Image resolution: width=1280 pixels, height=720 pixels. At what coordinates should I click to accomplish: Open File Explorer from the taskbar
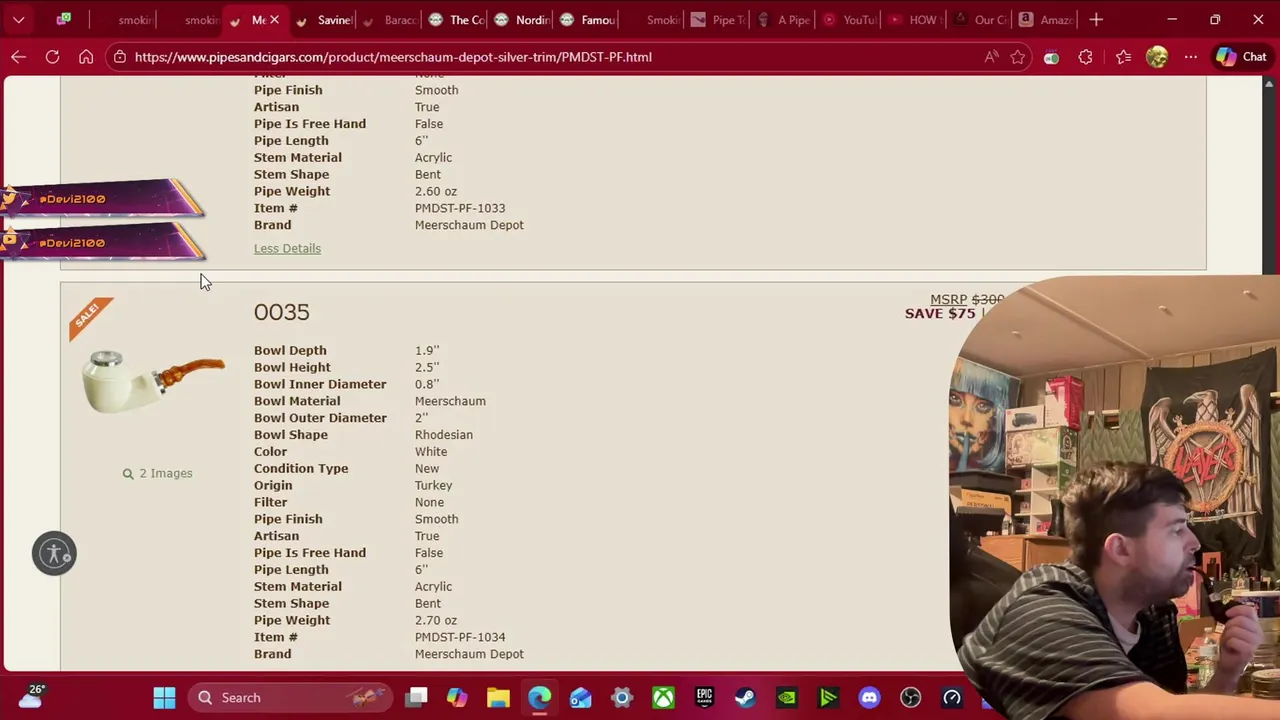498,697
